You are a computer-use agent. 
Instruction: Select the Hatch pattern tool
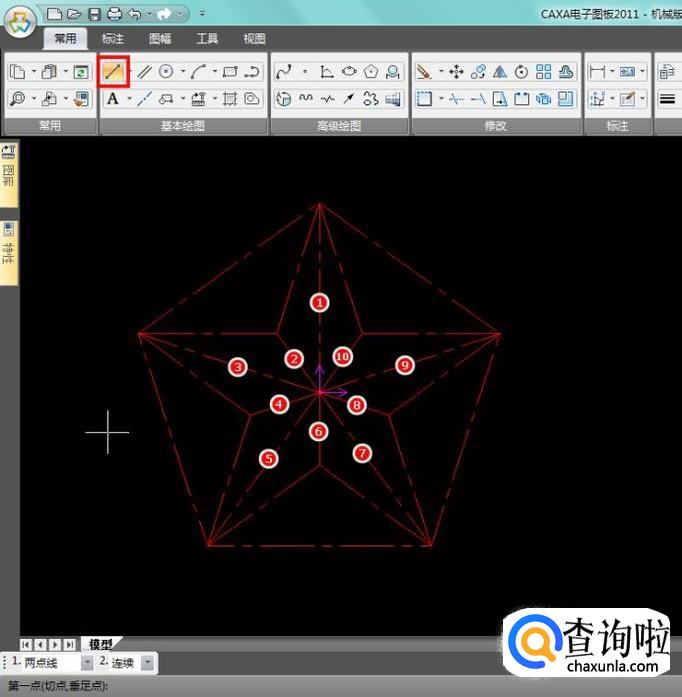pos(230,99)
